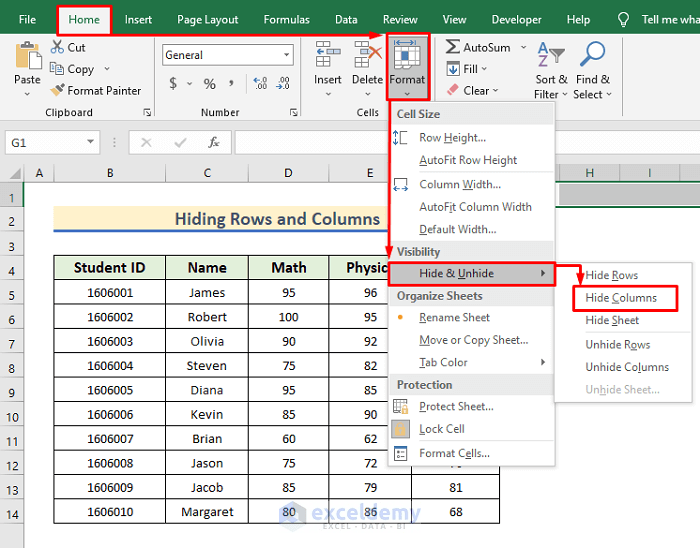Switch to the Review tab

[400, 20]
